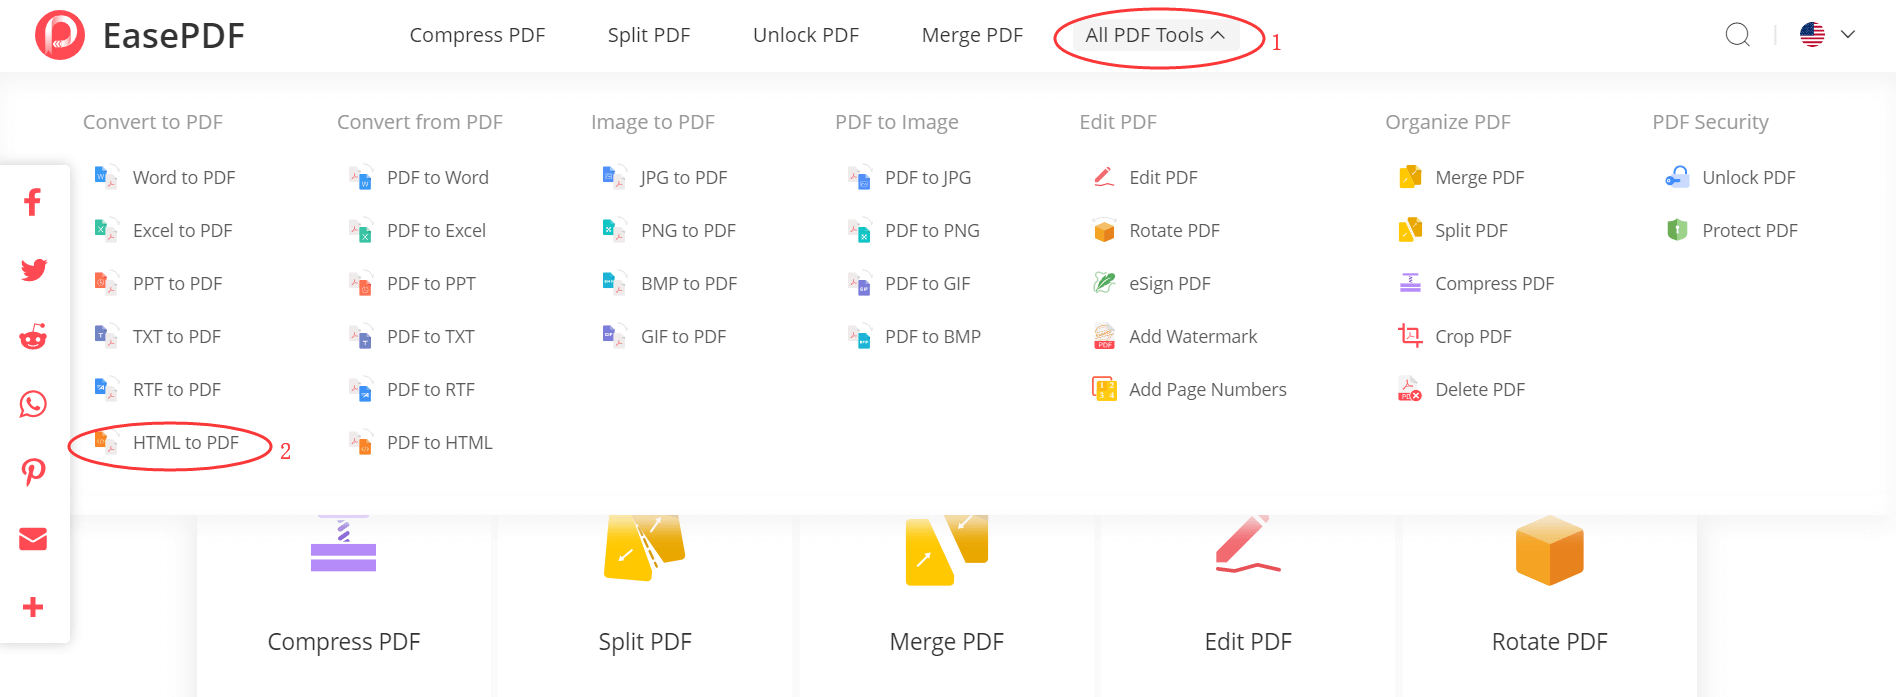1896x697 pixels.
Task: Open the search magnifier icon
Action: pyautogui.click(x=1738, y=35)
